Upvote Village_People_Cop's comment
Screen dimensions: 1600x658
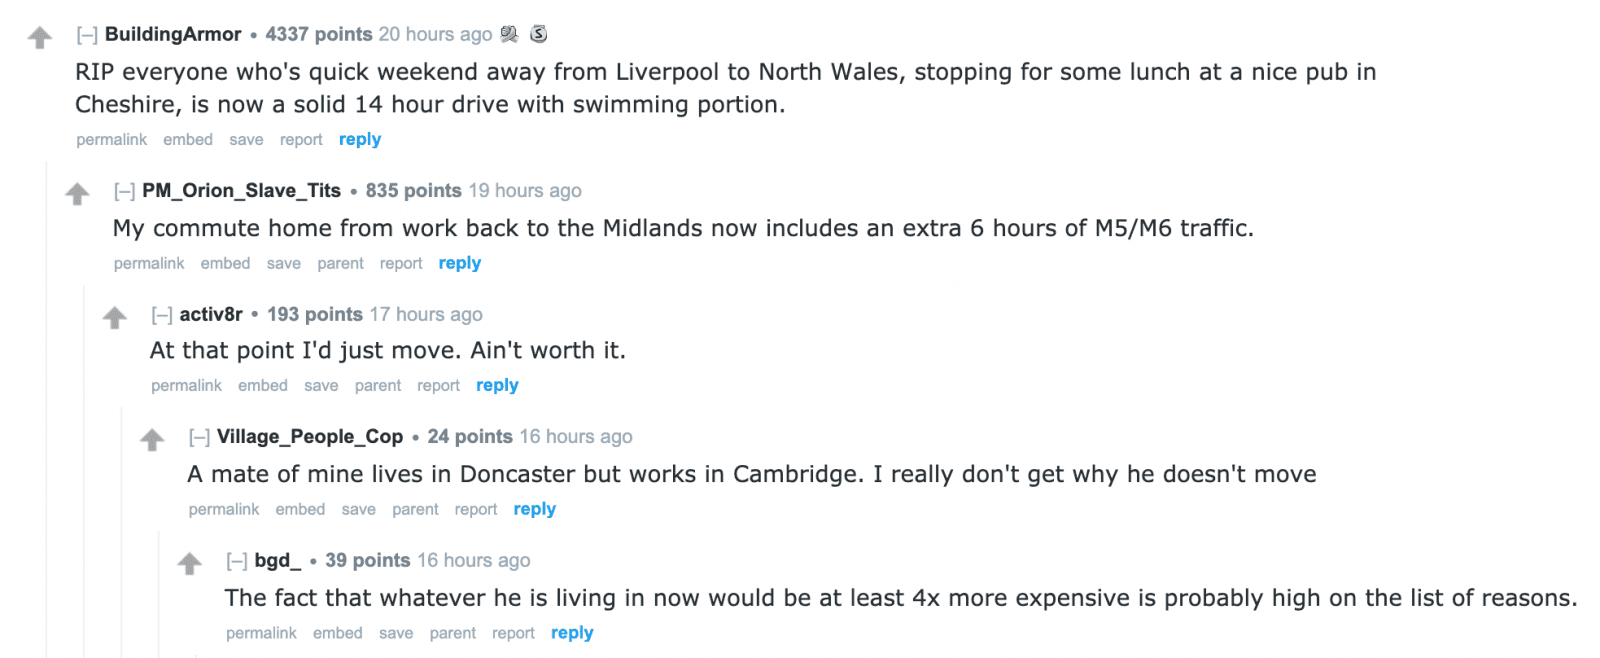tap(152, 440)
